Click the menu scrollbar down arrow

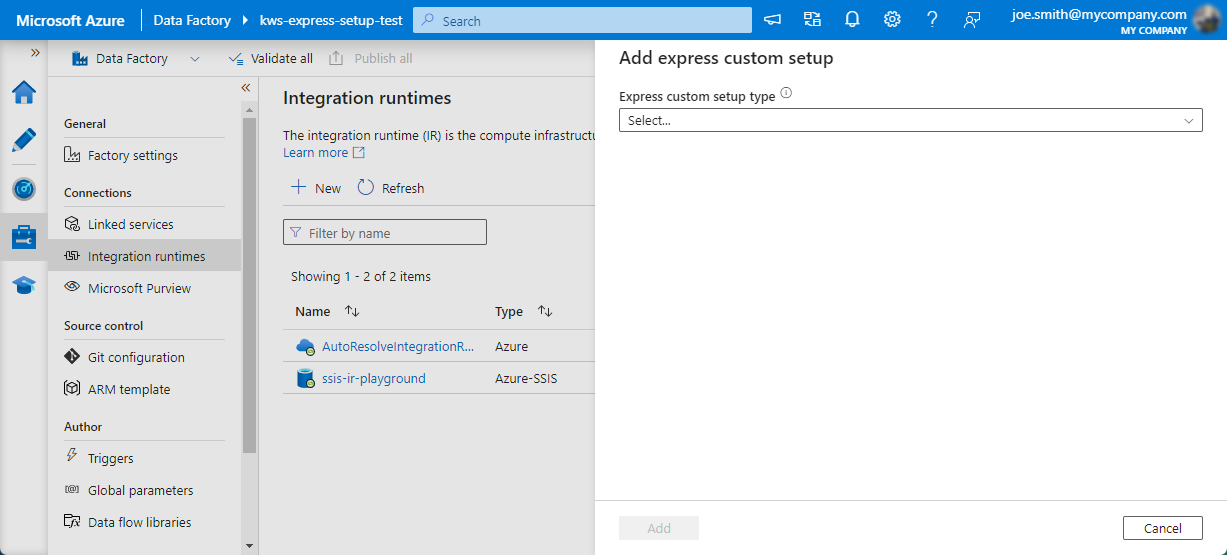coord(249,546)
